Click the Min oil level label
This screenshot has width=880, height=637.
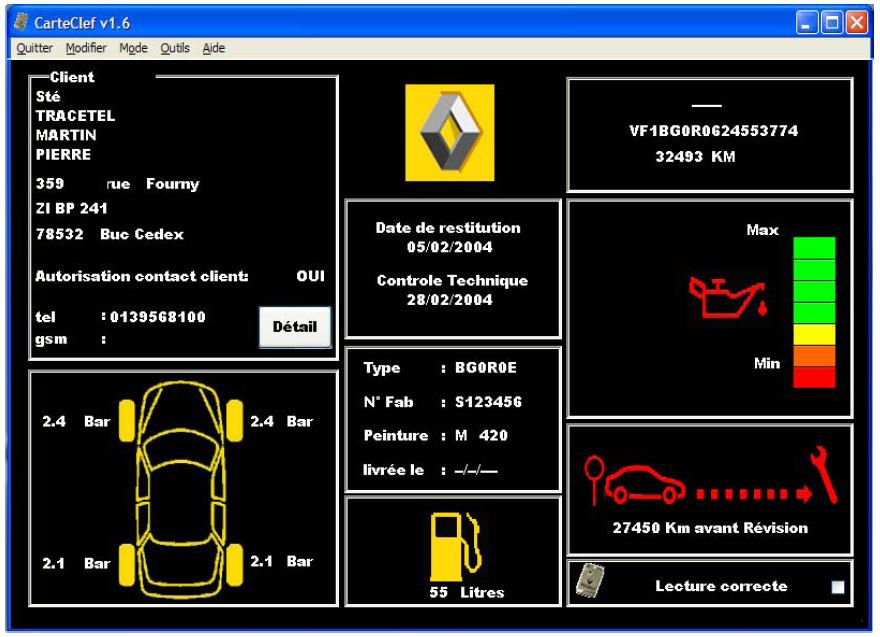[x=767, y=364]
